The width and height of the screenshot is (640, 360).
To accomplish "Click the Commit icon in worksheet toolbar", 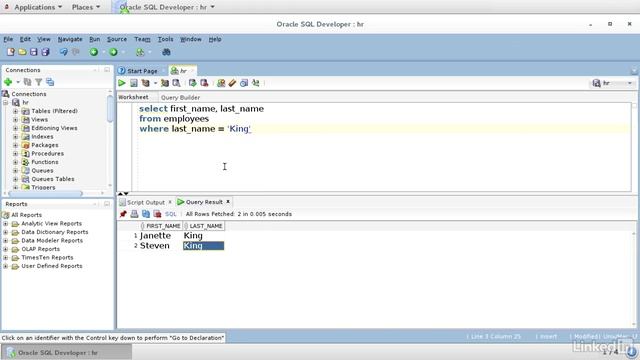I will pos(192,83).
